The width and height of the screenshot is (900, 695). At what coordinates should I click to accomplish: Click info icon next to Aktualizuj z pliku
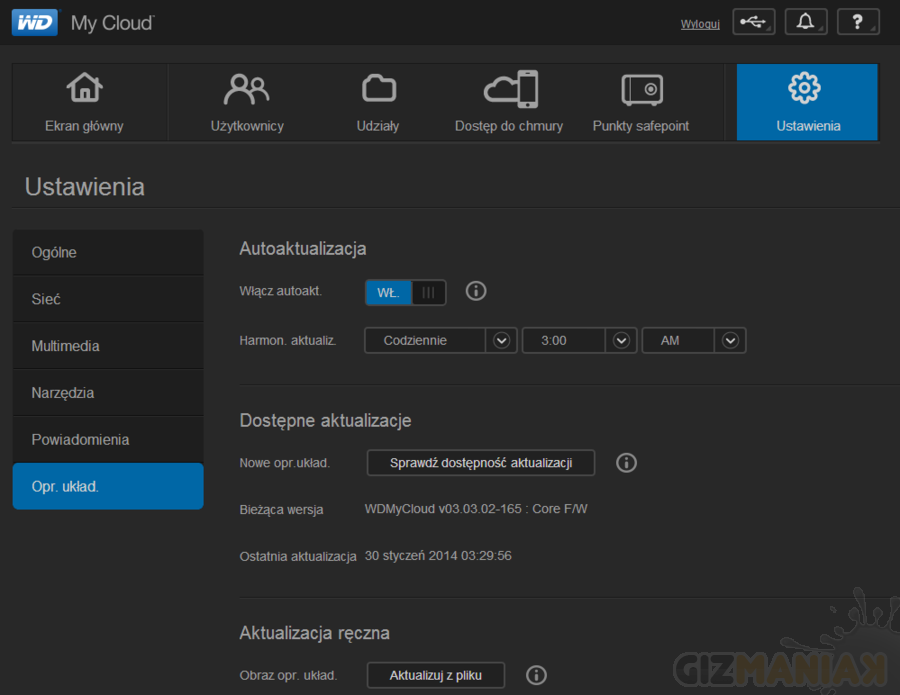click(536, 675)
